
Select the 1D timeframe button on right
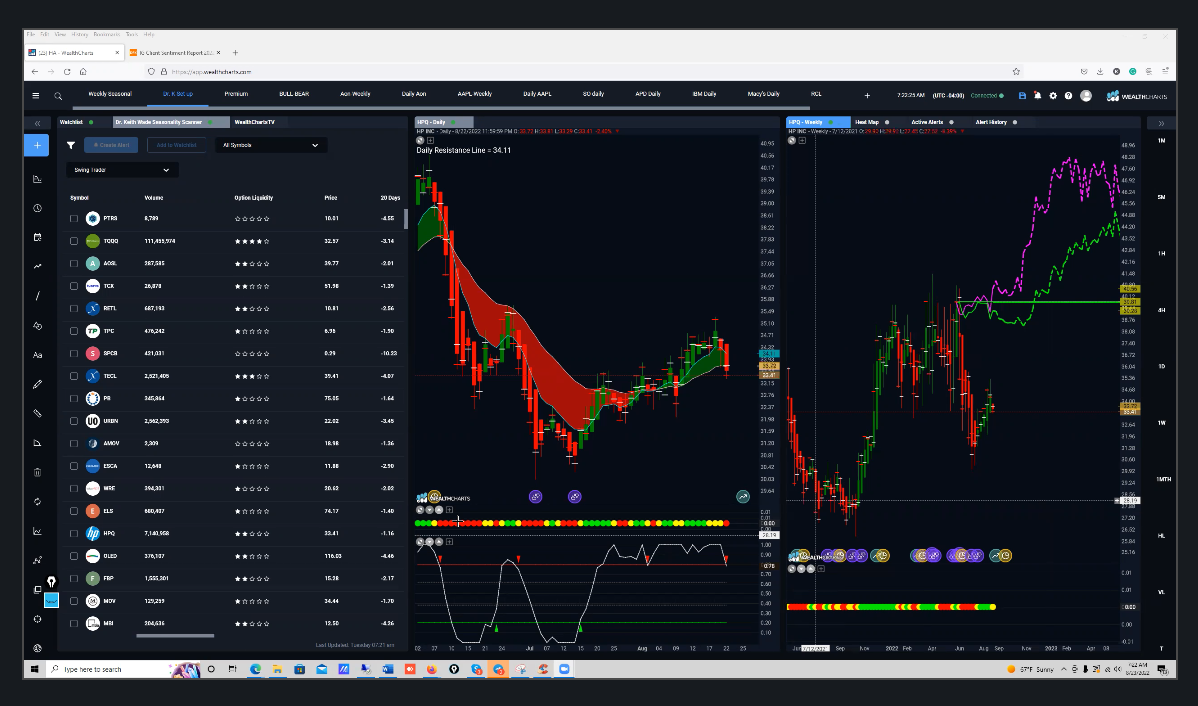(1161, 366)
